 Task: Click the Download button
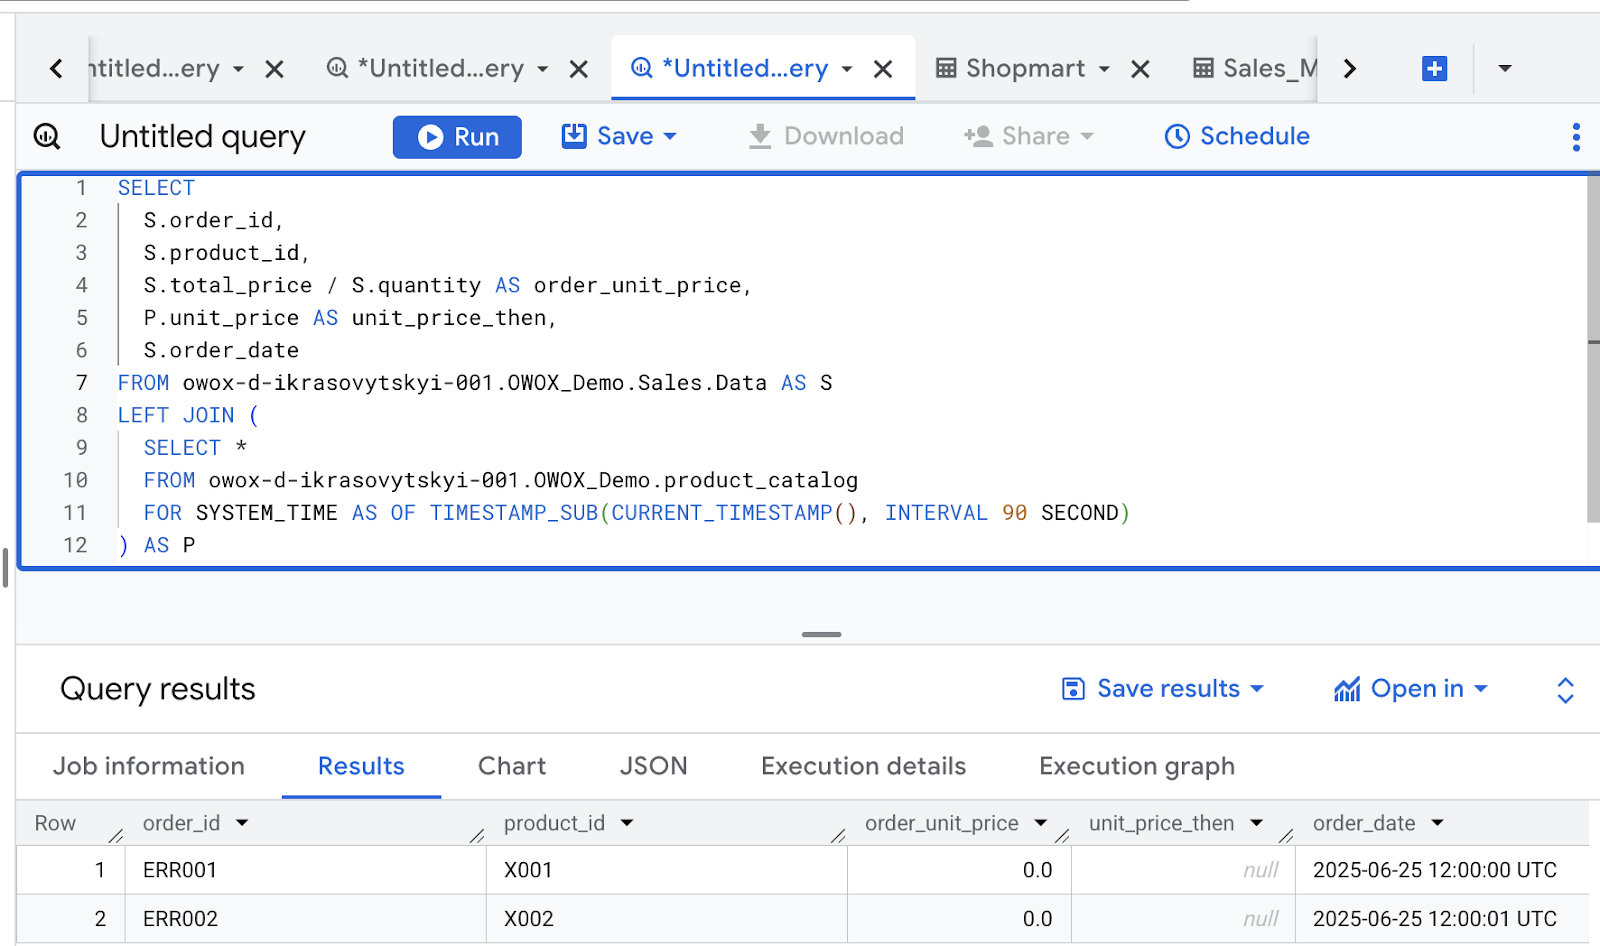pos(826,136)
